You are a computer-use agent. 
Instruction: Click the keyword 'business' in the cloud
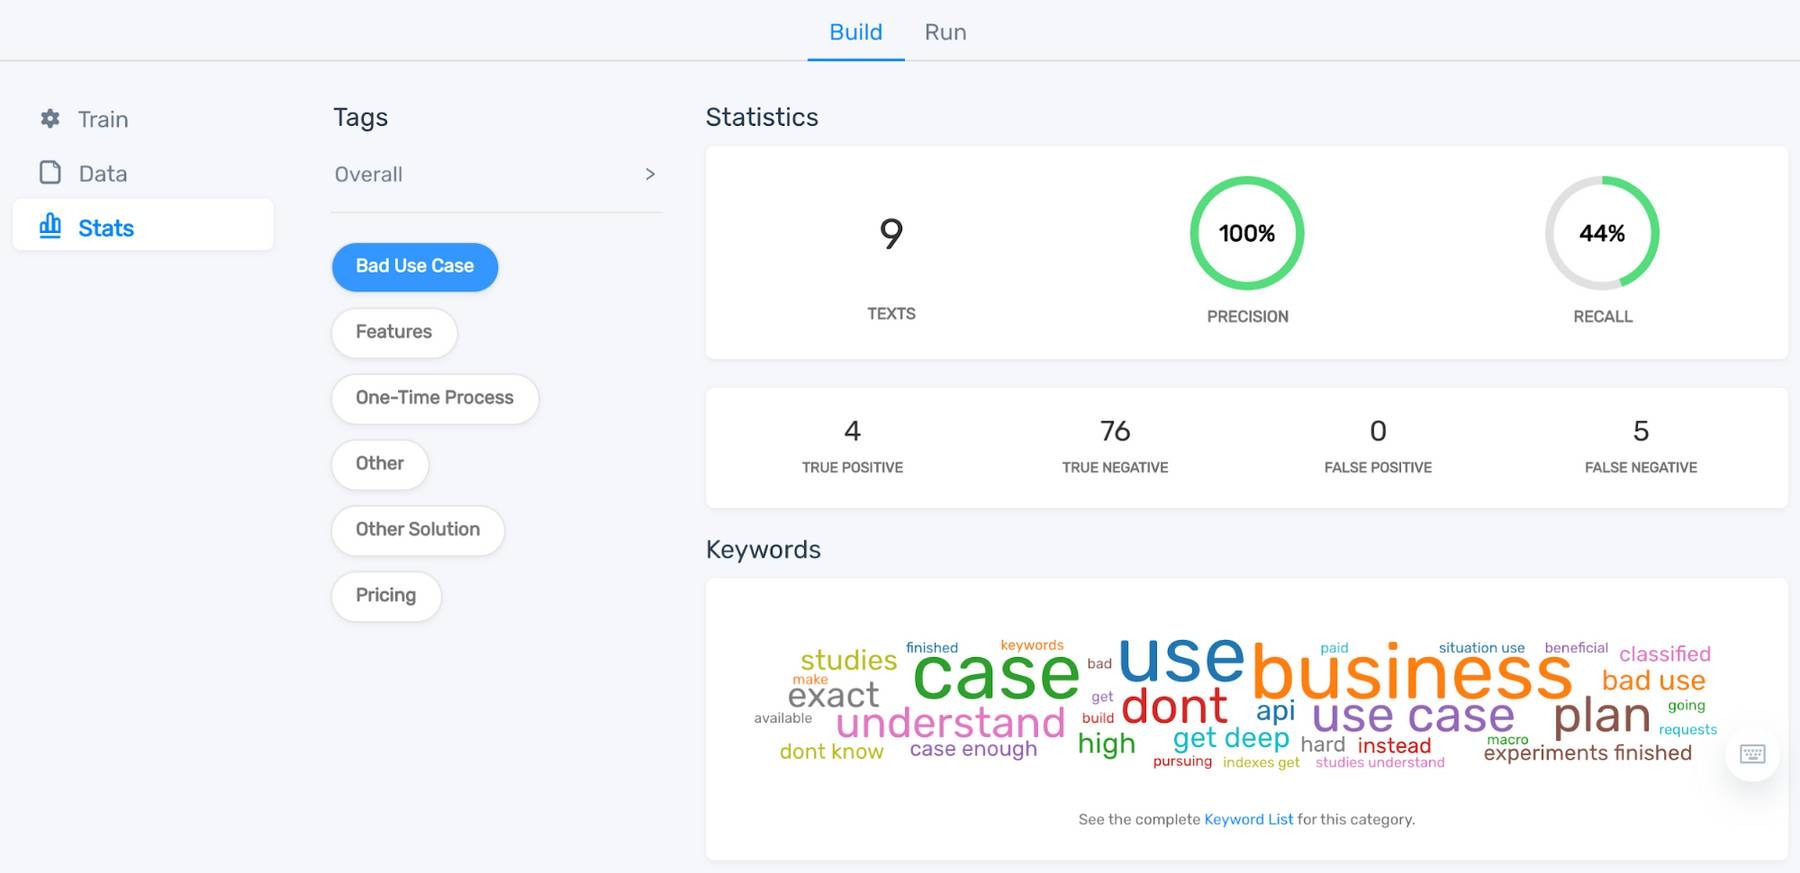[1412, 672]
